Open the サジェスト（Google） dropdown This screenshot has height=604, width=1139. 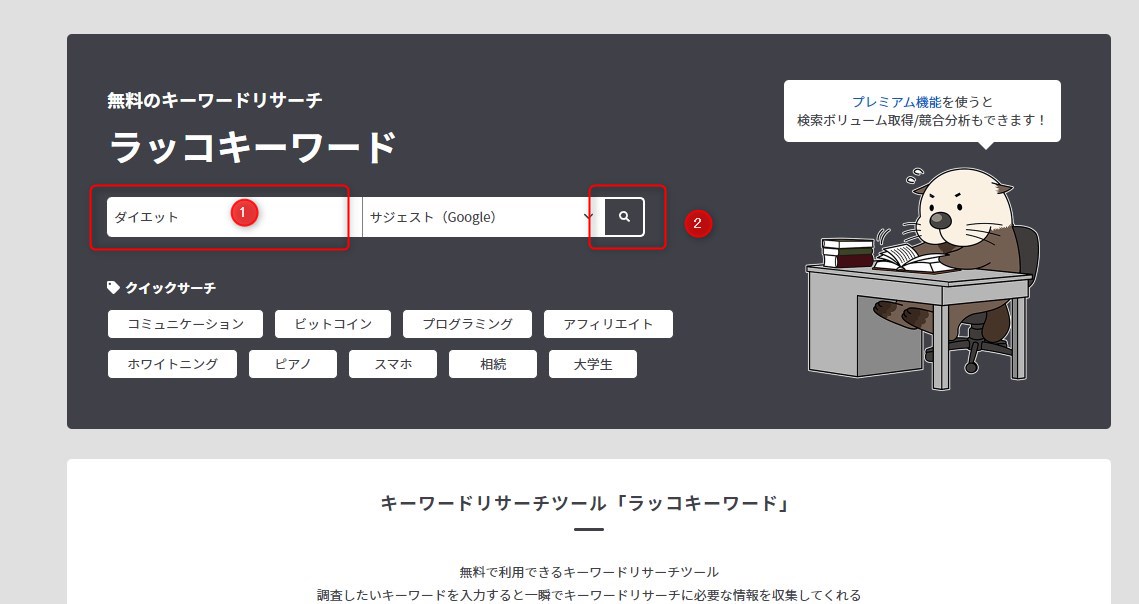click(x=480, y=217)
